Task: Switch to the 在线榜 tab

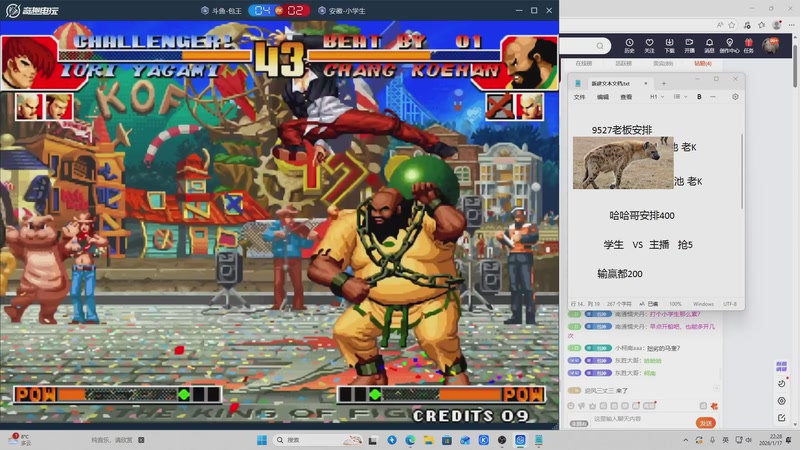Action: point(584,63)
